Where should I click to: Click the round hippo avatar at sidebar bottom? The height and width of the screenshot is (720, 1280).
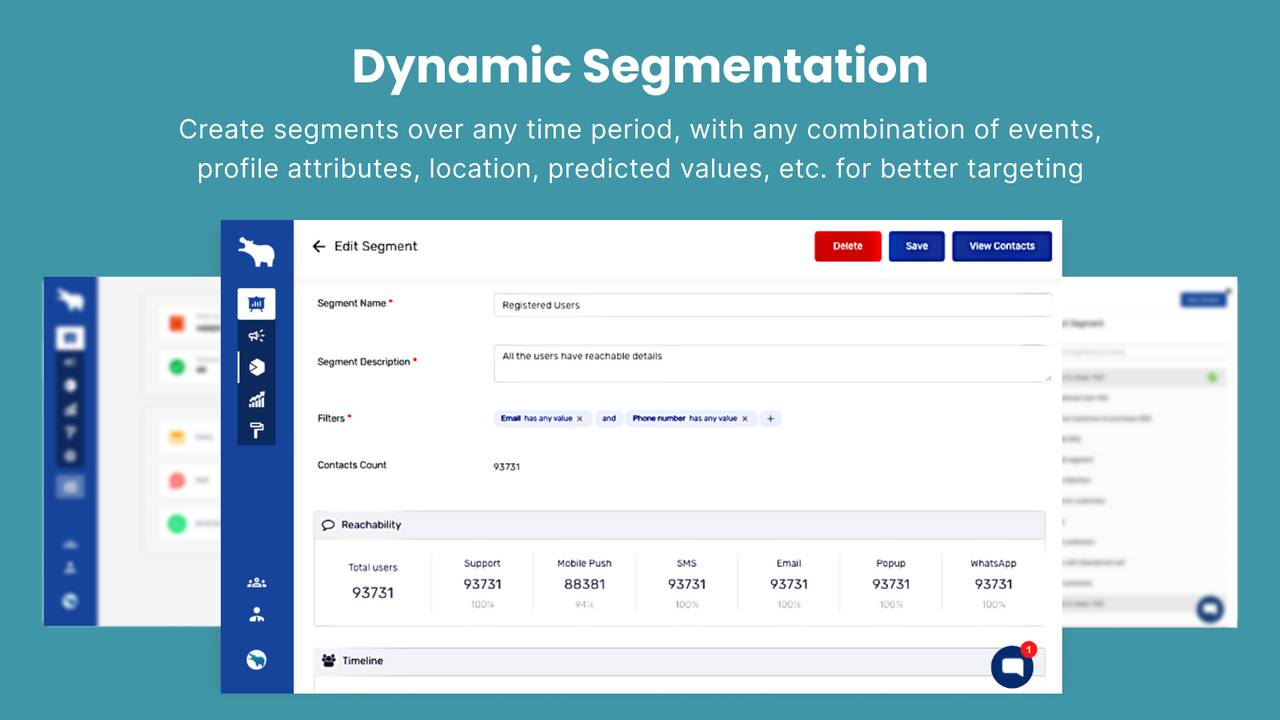pos(256,659)
